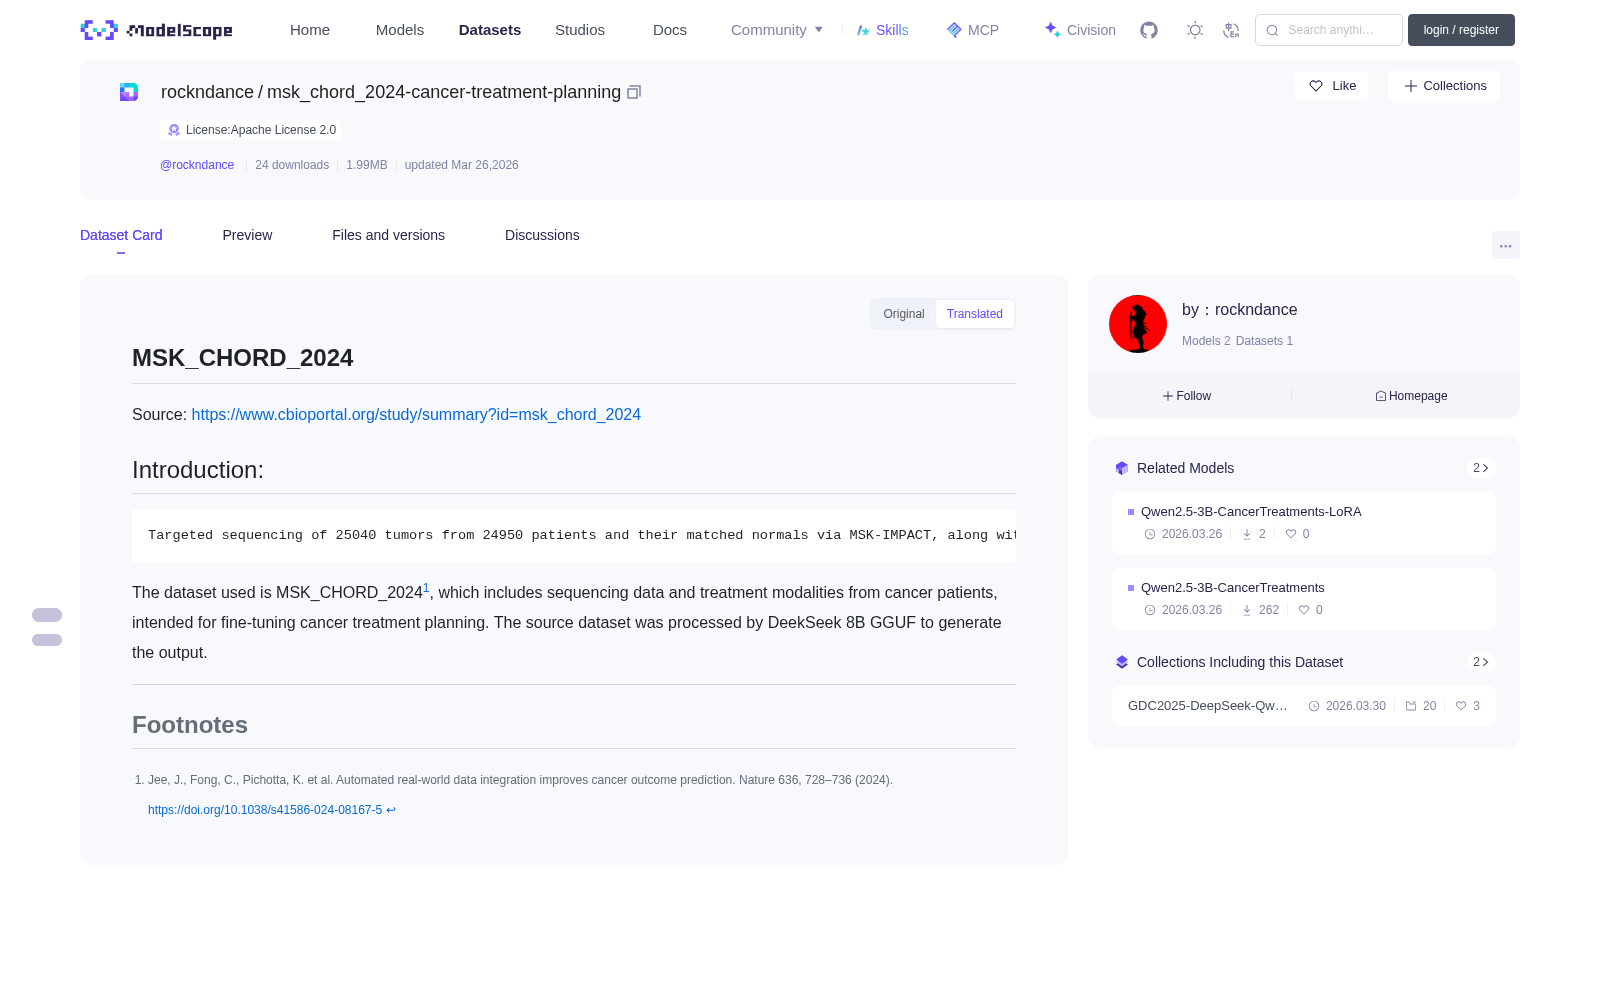Open Civision page link
The image size is (1600, 1000).
click(x=1080, y=30)
